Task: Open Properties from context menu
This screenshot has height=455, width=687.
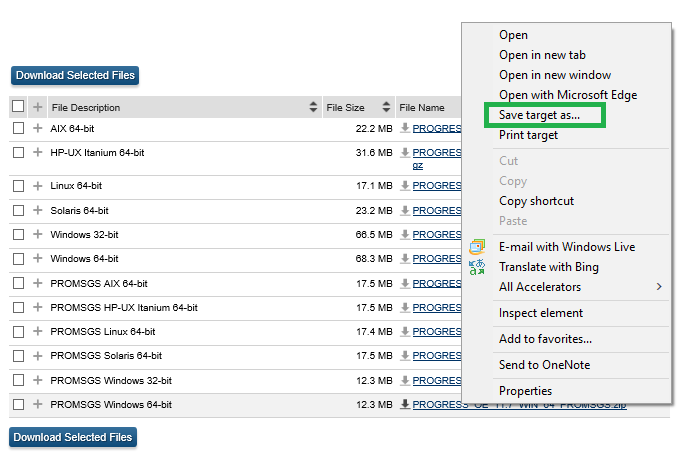Action: coord(525,391)
